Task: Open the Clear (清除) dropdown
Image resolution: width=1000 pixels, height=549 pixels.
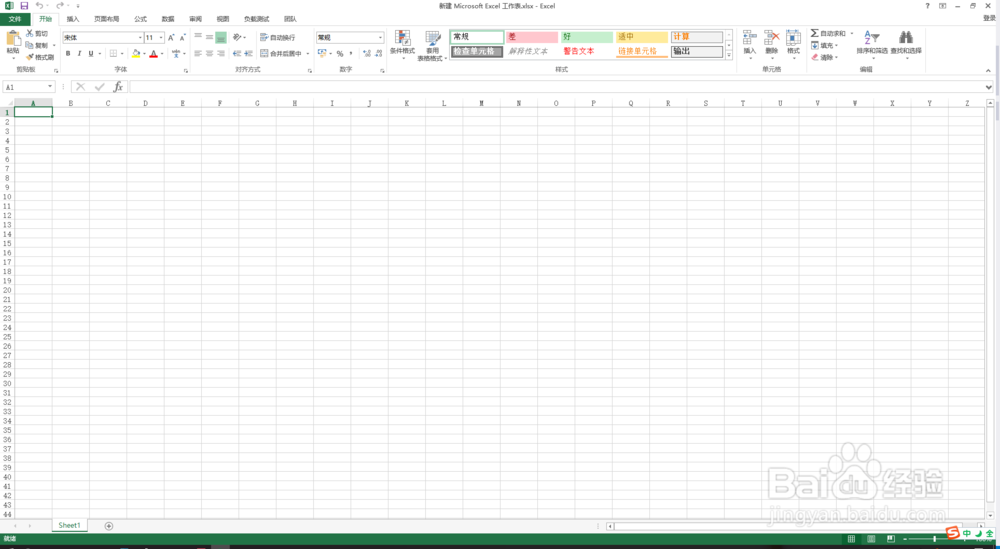Action: [824, 57]
